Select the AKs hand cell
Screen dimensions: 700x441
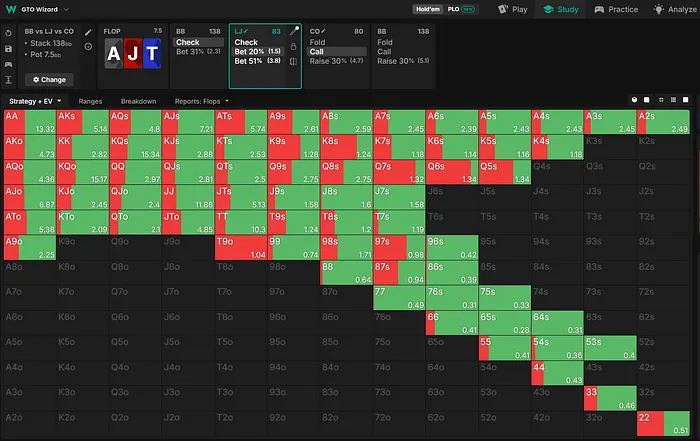tap(83, 122)
